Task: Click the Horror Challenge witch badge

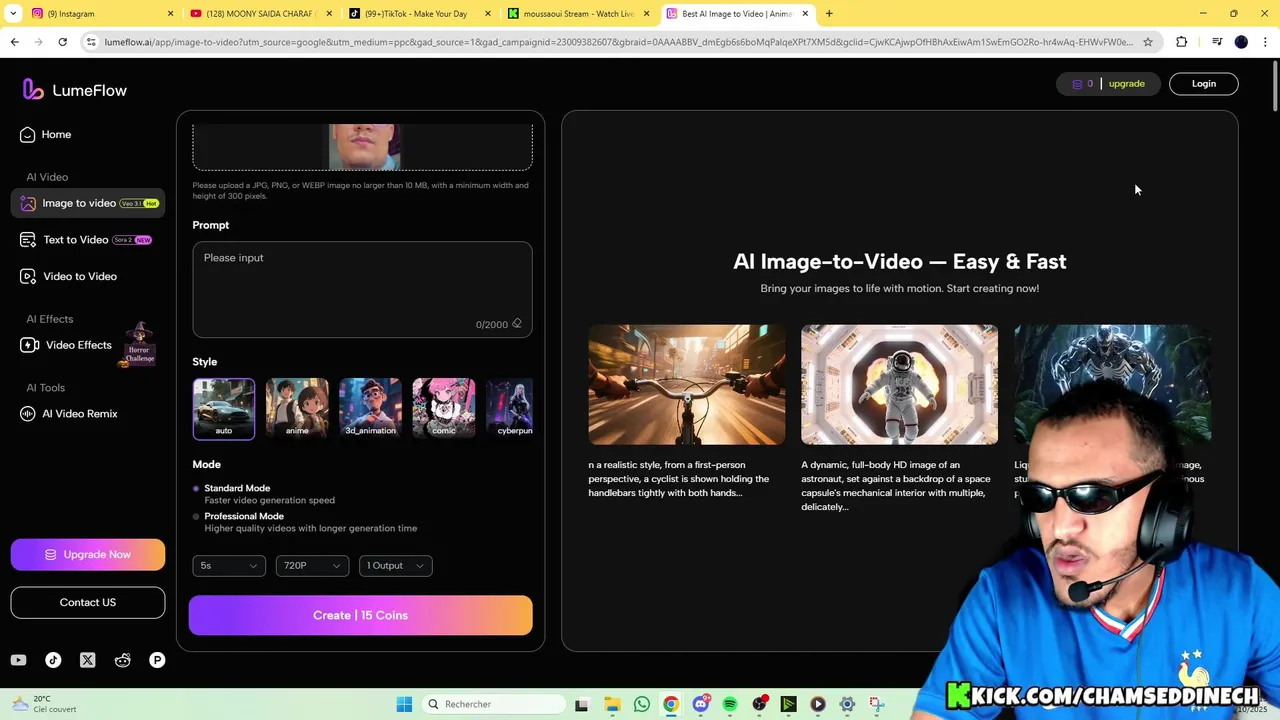Action: 139,346
